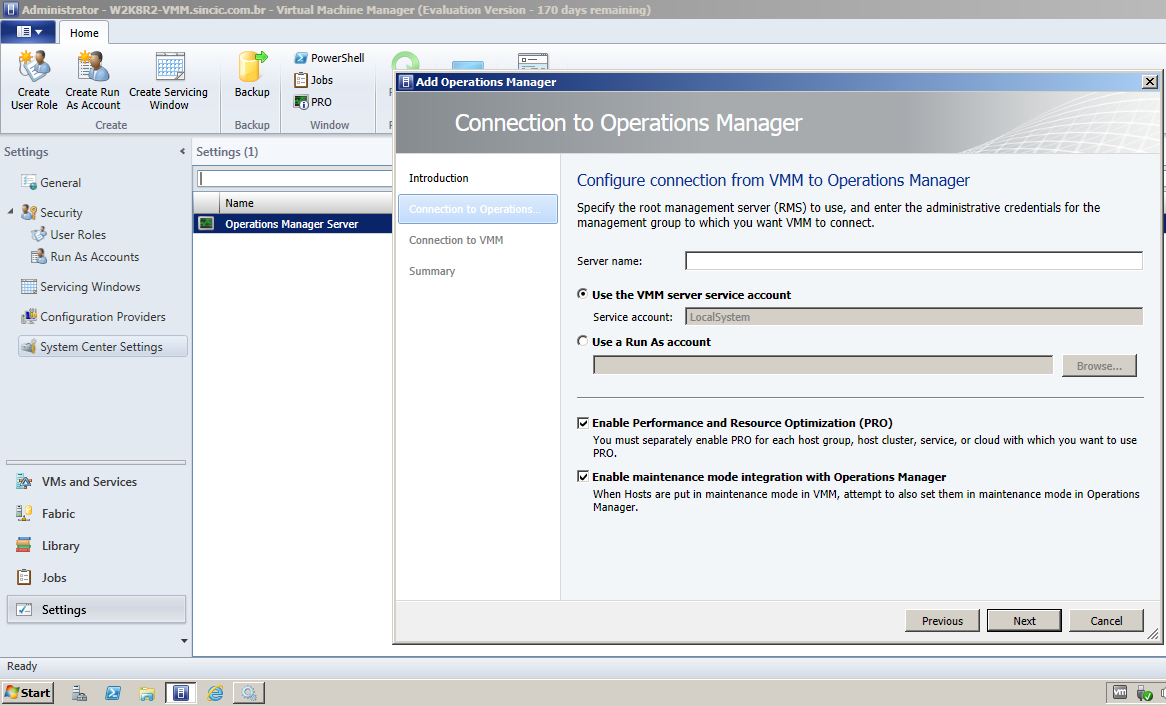Open Windows Explorer from taskbar
Screen dimensions: 1166x706
pyautogui.click(x=147, y=693)
